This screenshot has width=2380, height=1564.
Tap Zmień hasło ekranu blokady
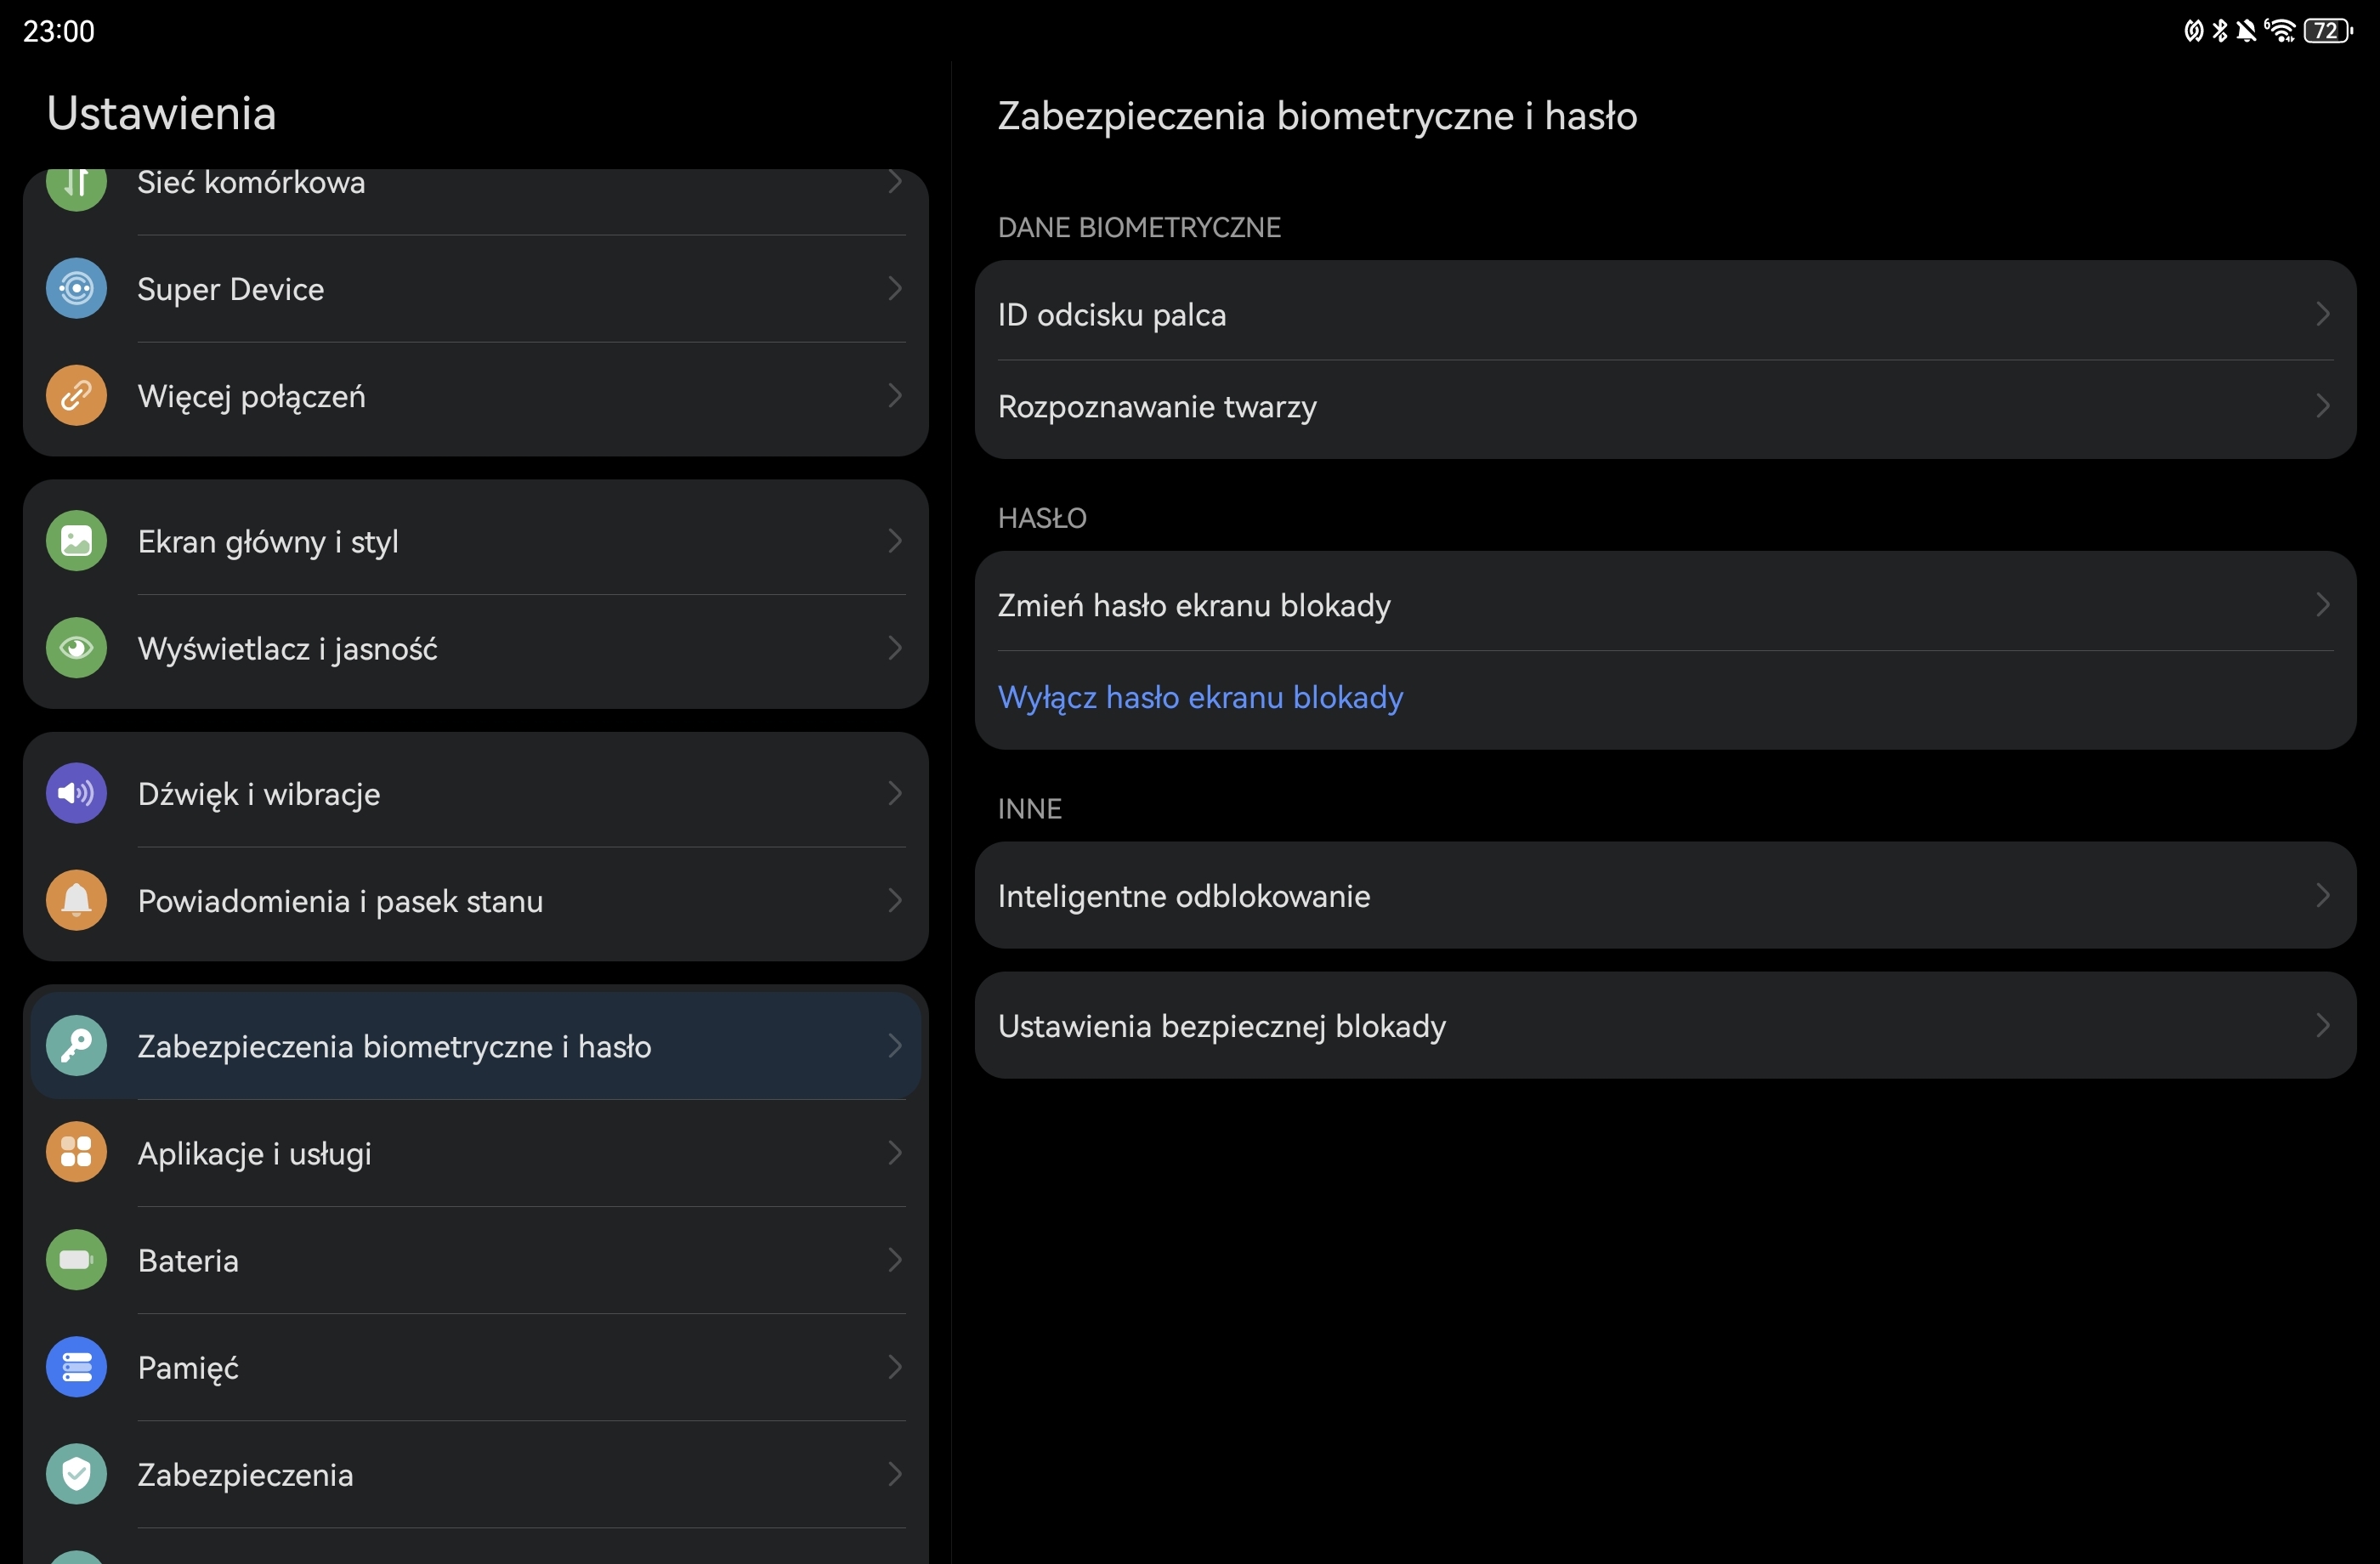pyautogui.click(x=1665, y=604)
